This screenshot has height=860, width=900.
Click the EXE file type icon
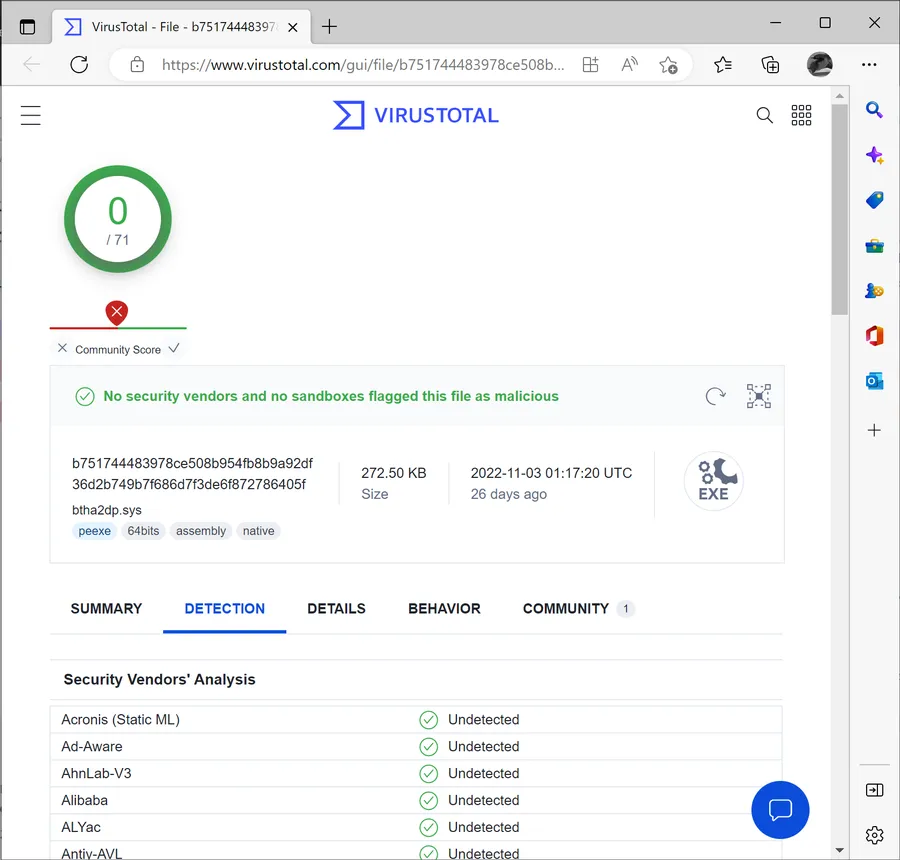tap(713, 481)
